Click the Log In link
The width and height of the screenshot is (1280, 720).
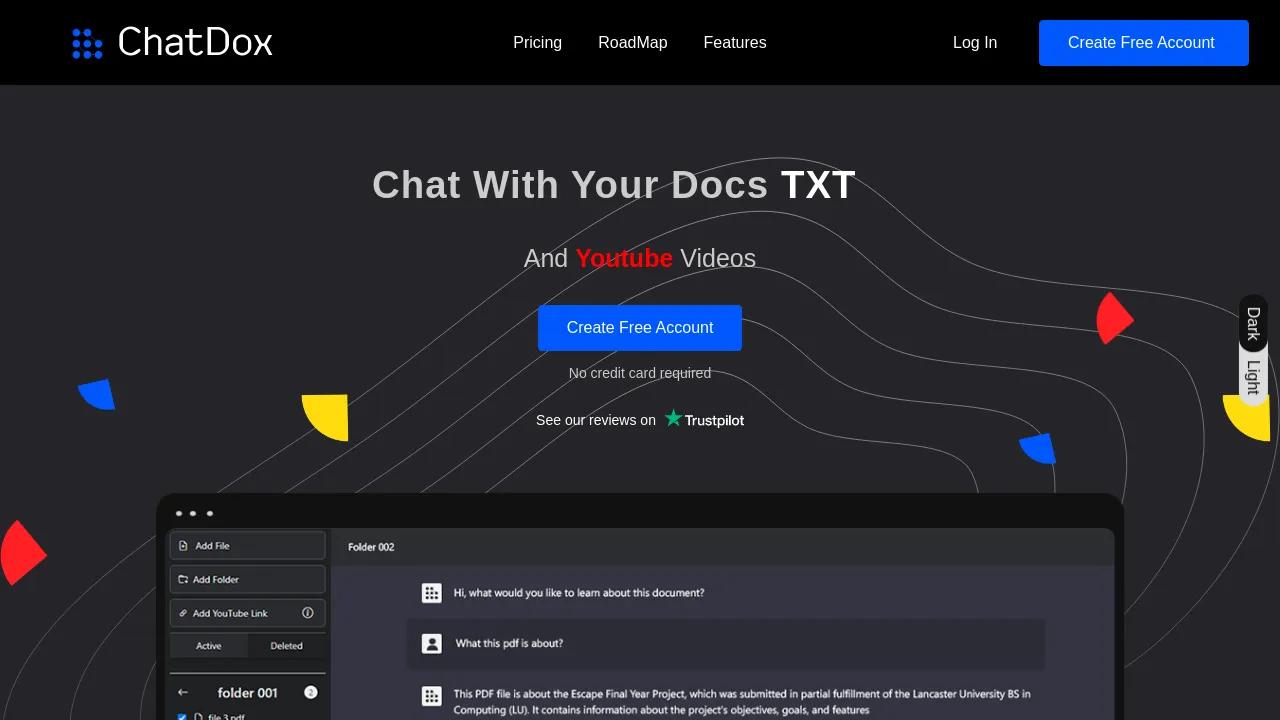[x=975, y=43]
